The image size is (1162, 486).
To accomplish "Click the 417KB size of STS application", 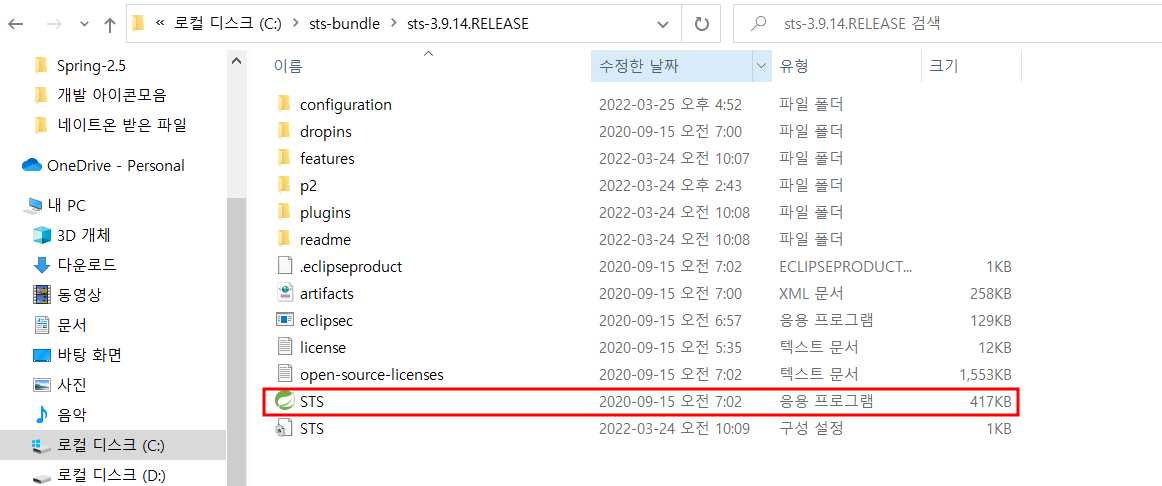I will tap(990, 402).
